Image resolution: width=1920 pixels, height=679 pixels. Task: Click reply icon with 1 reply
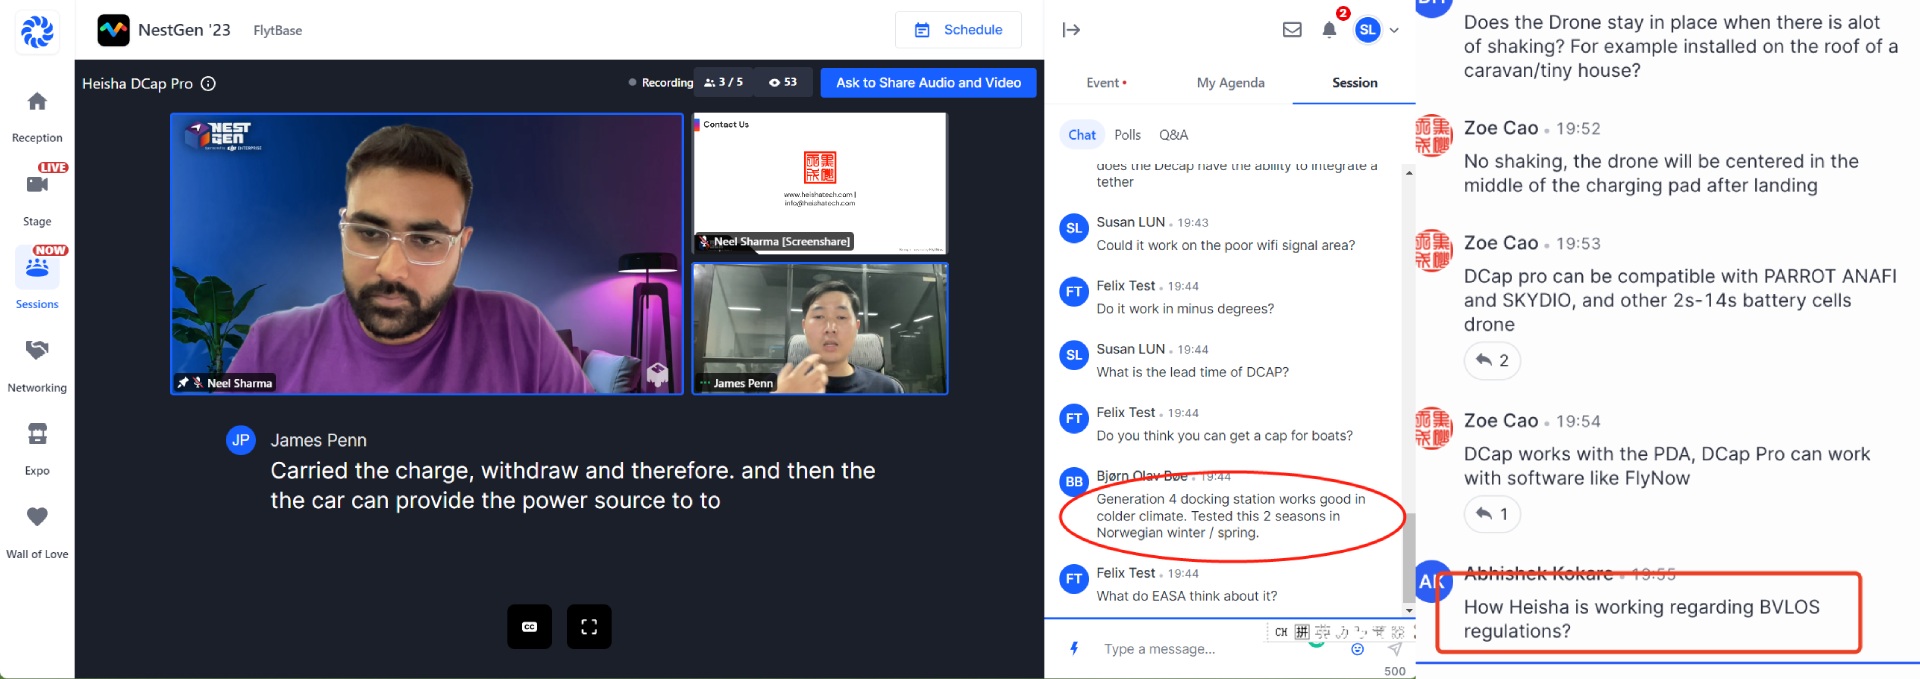pos(1492,514)
